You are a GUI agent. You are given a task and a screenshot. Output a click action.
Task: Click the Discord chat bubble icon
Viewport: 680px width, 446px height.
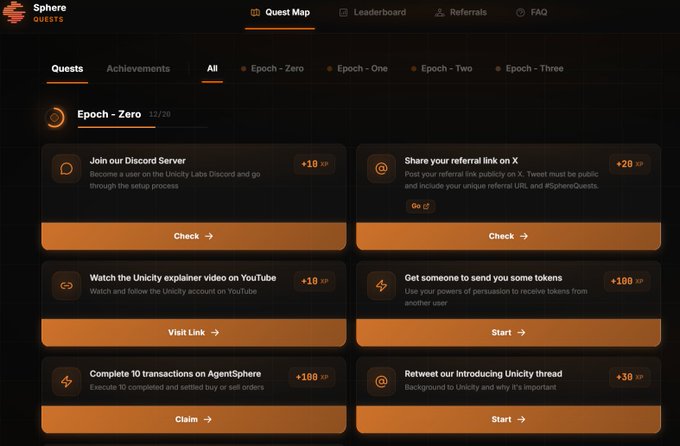pyautogui.click(x=66, y=168)
